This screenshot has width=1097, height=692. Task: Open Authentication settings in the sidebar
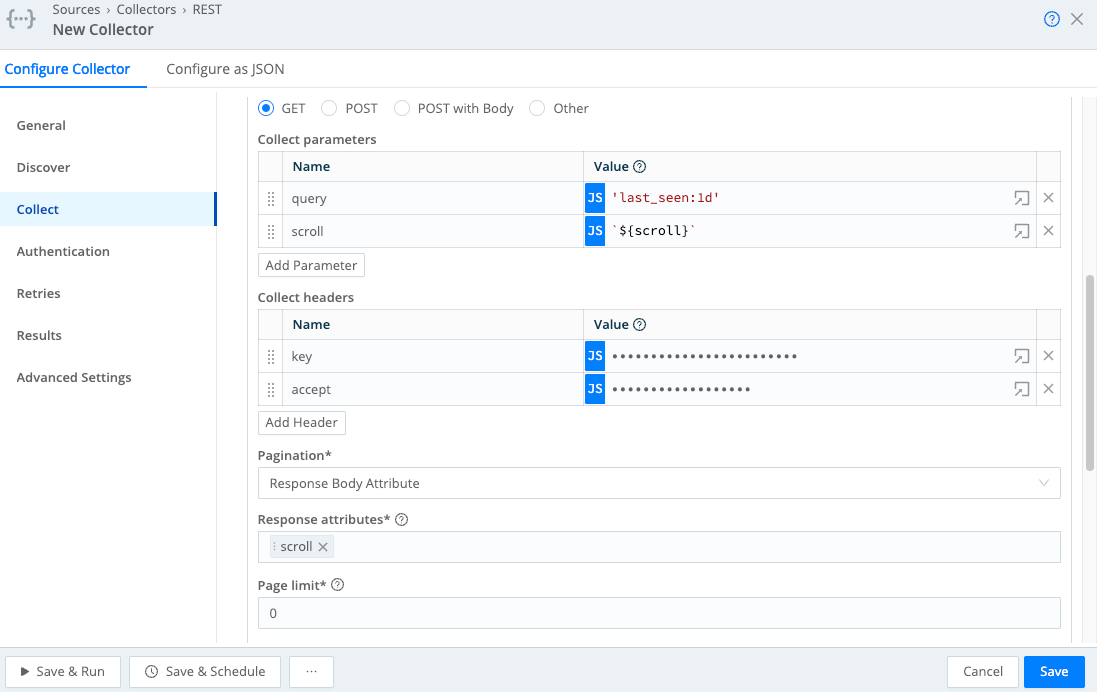[x=62, y=251]
